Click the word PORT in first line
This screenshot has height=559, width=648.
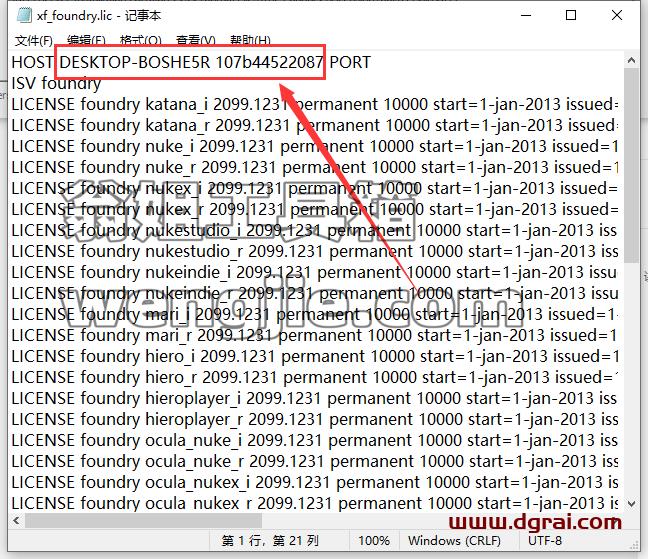tap(350, 62)
